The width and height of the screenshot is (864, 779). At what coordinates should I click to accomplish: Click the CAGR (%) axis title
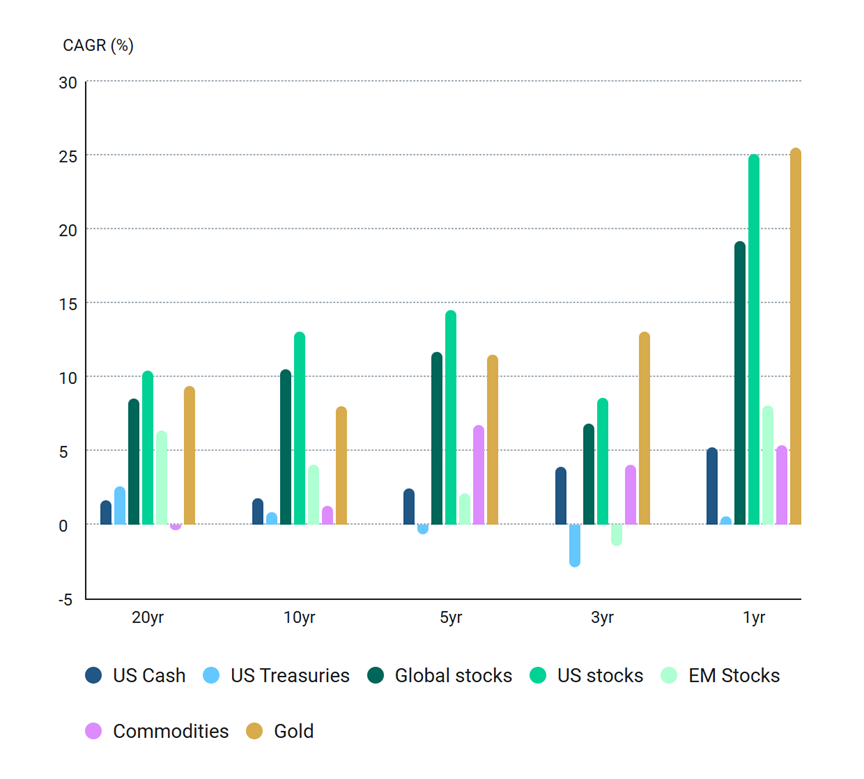pos(98,45)
